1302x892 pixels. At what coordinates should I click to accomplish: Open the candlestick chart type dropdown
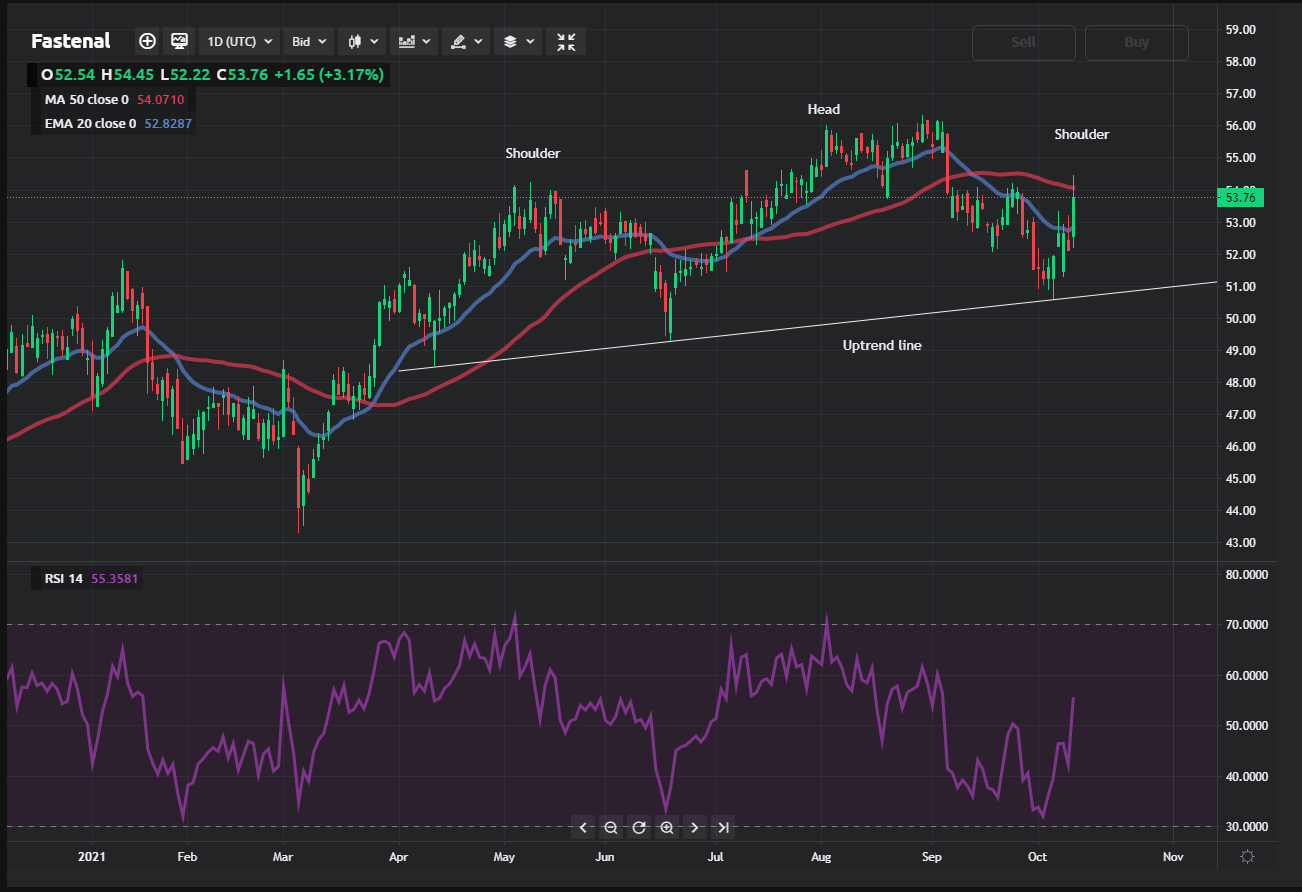coord(364,42)
